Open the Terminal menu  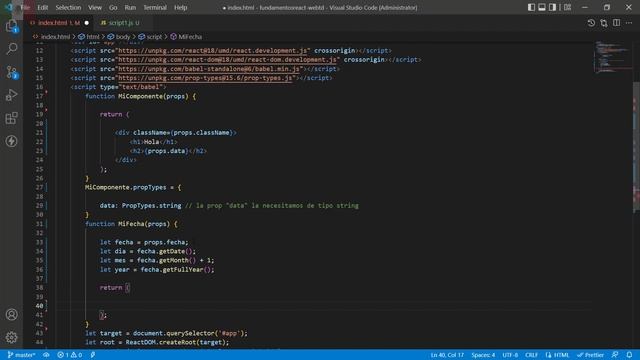(x=155, y=7)
